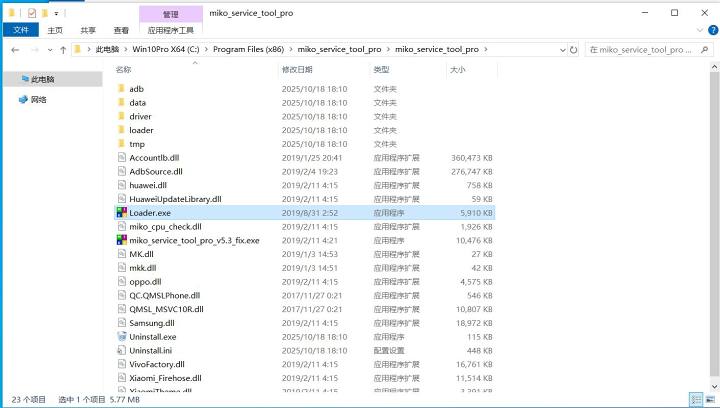Select 网络 in navigation pane

point(33,100)
